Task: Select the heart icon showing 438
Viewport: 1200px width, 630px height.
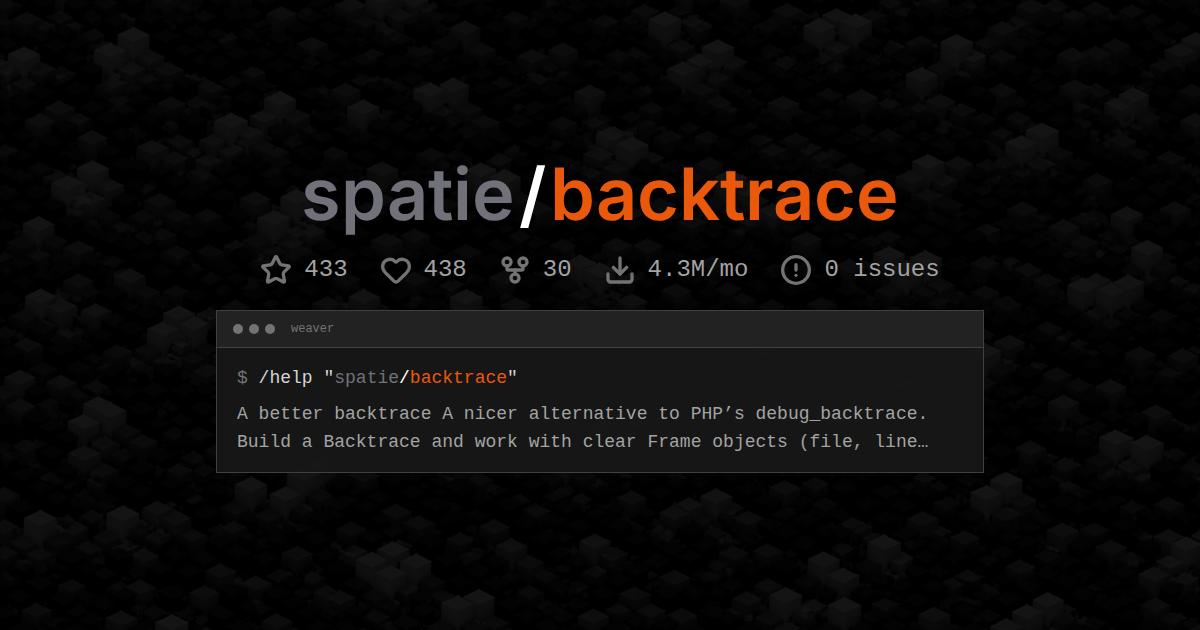Action: [x=396, y=269]
